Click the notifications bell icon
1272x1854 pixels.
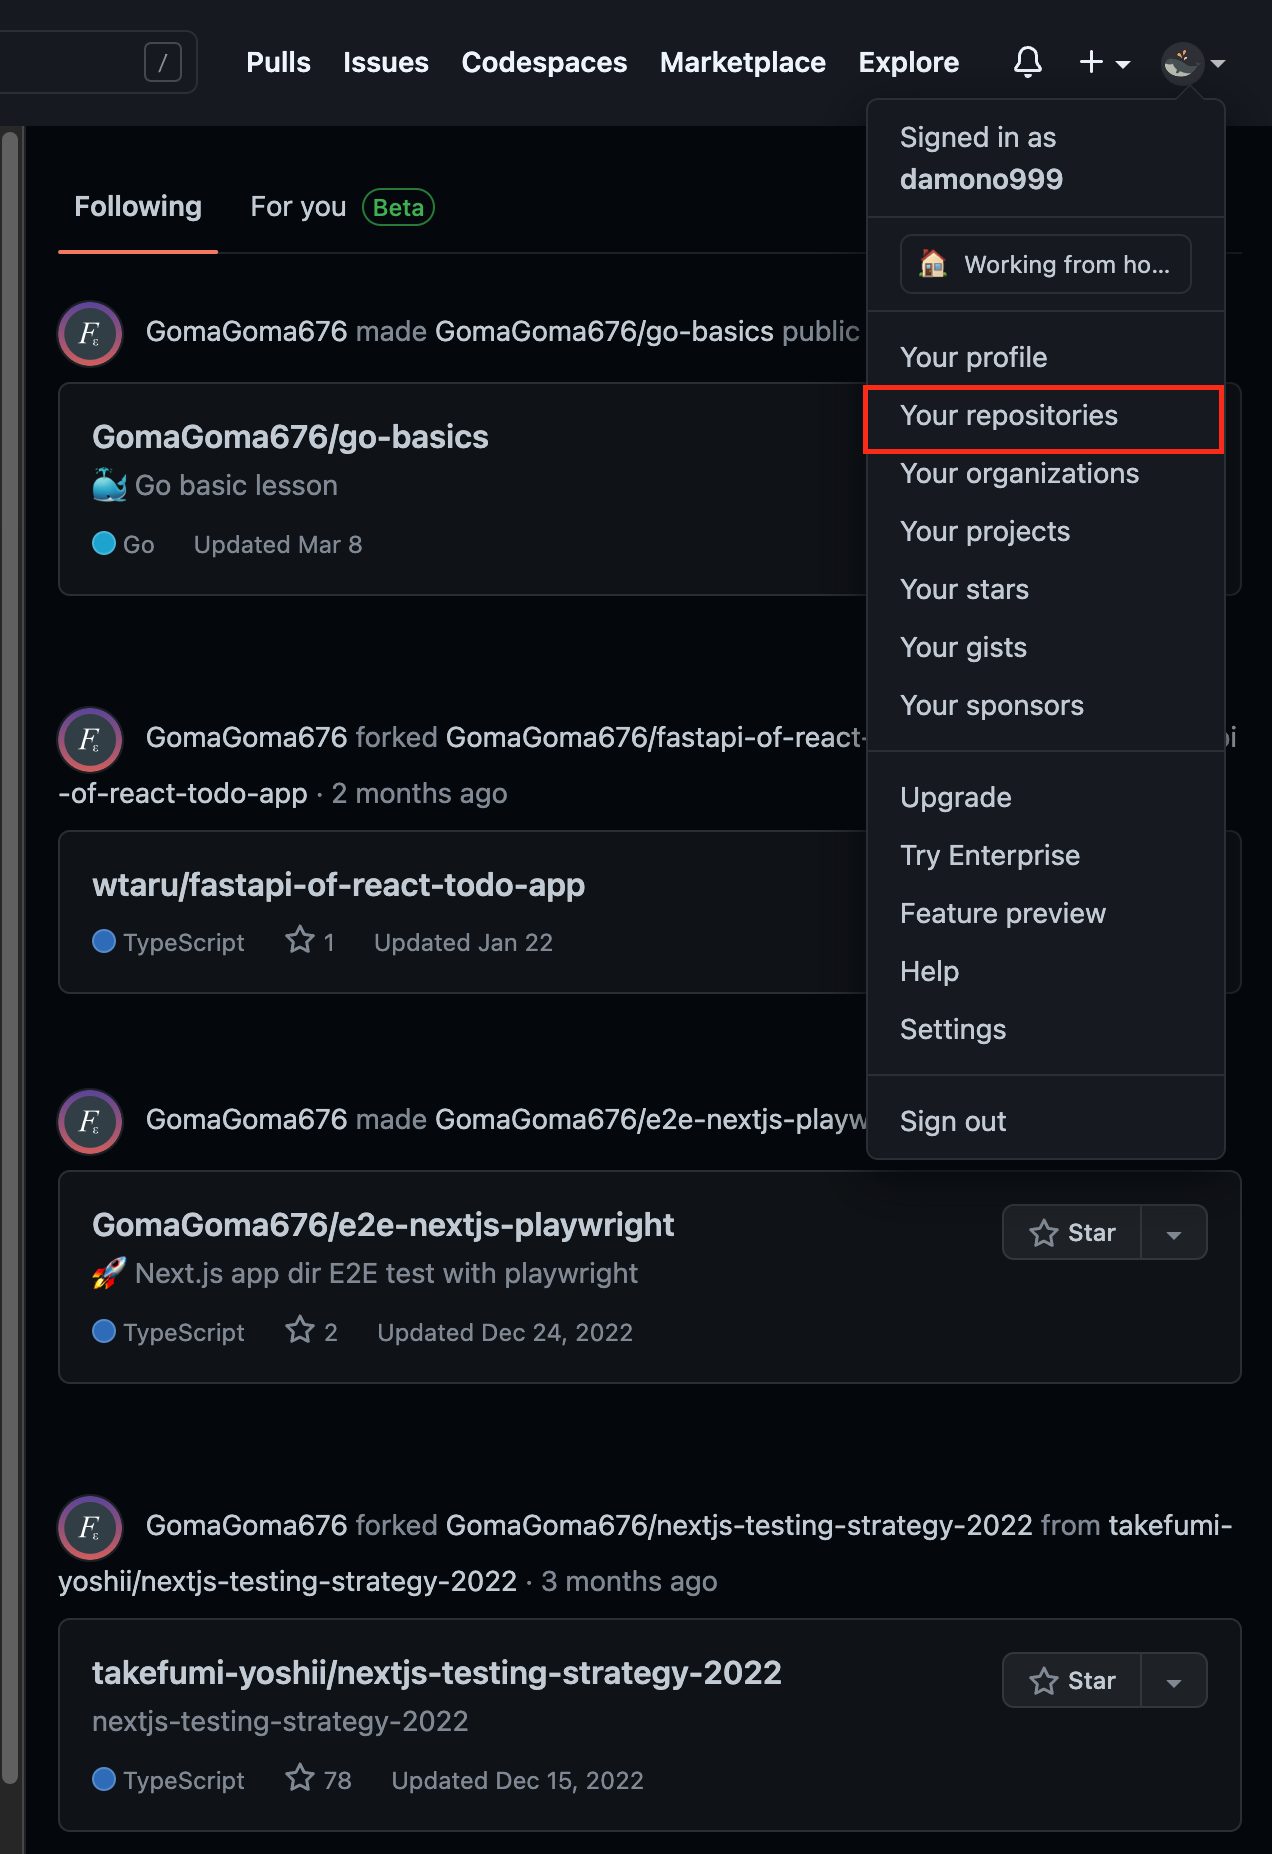tap(1027, 62)
